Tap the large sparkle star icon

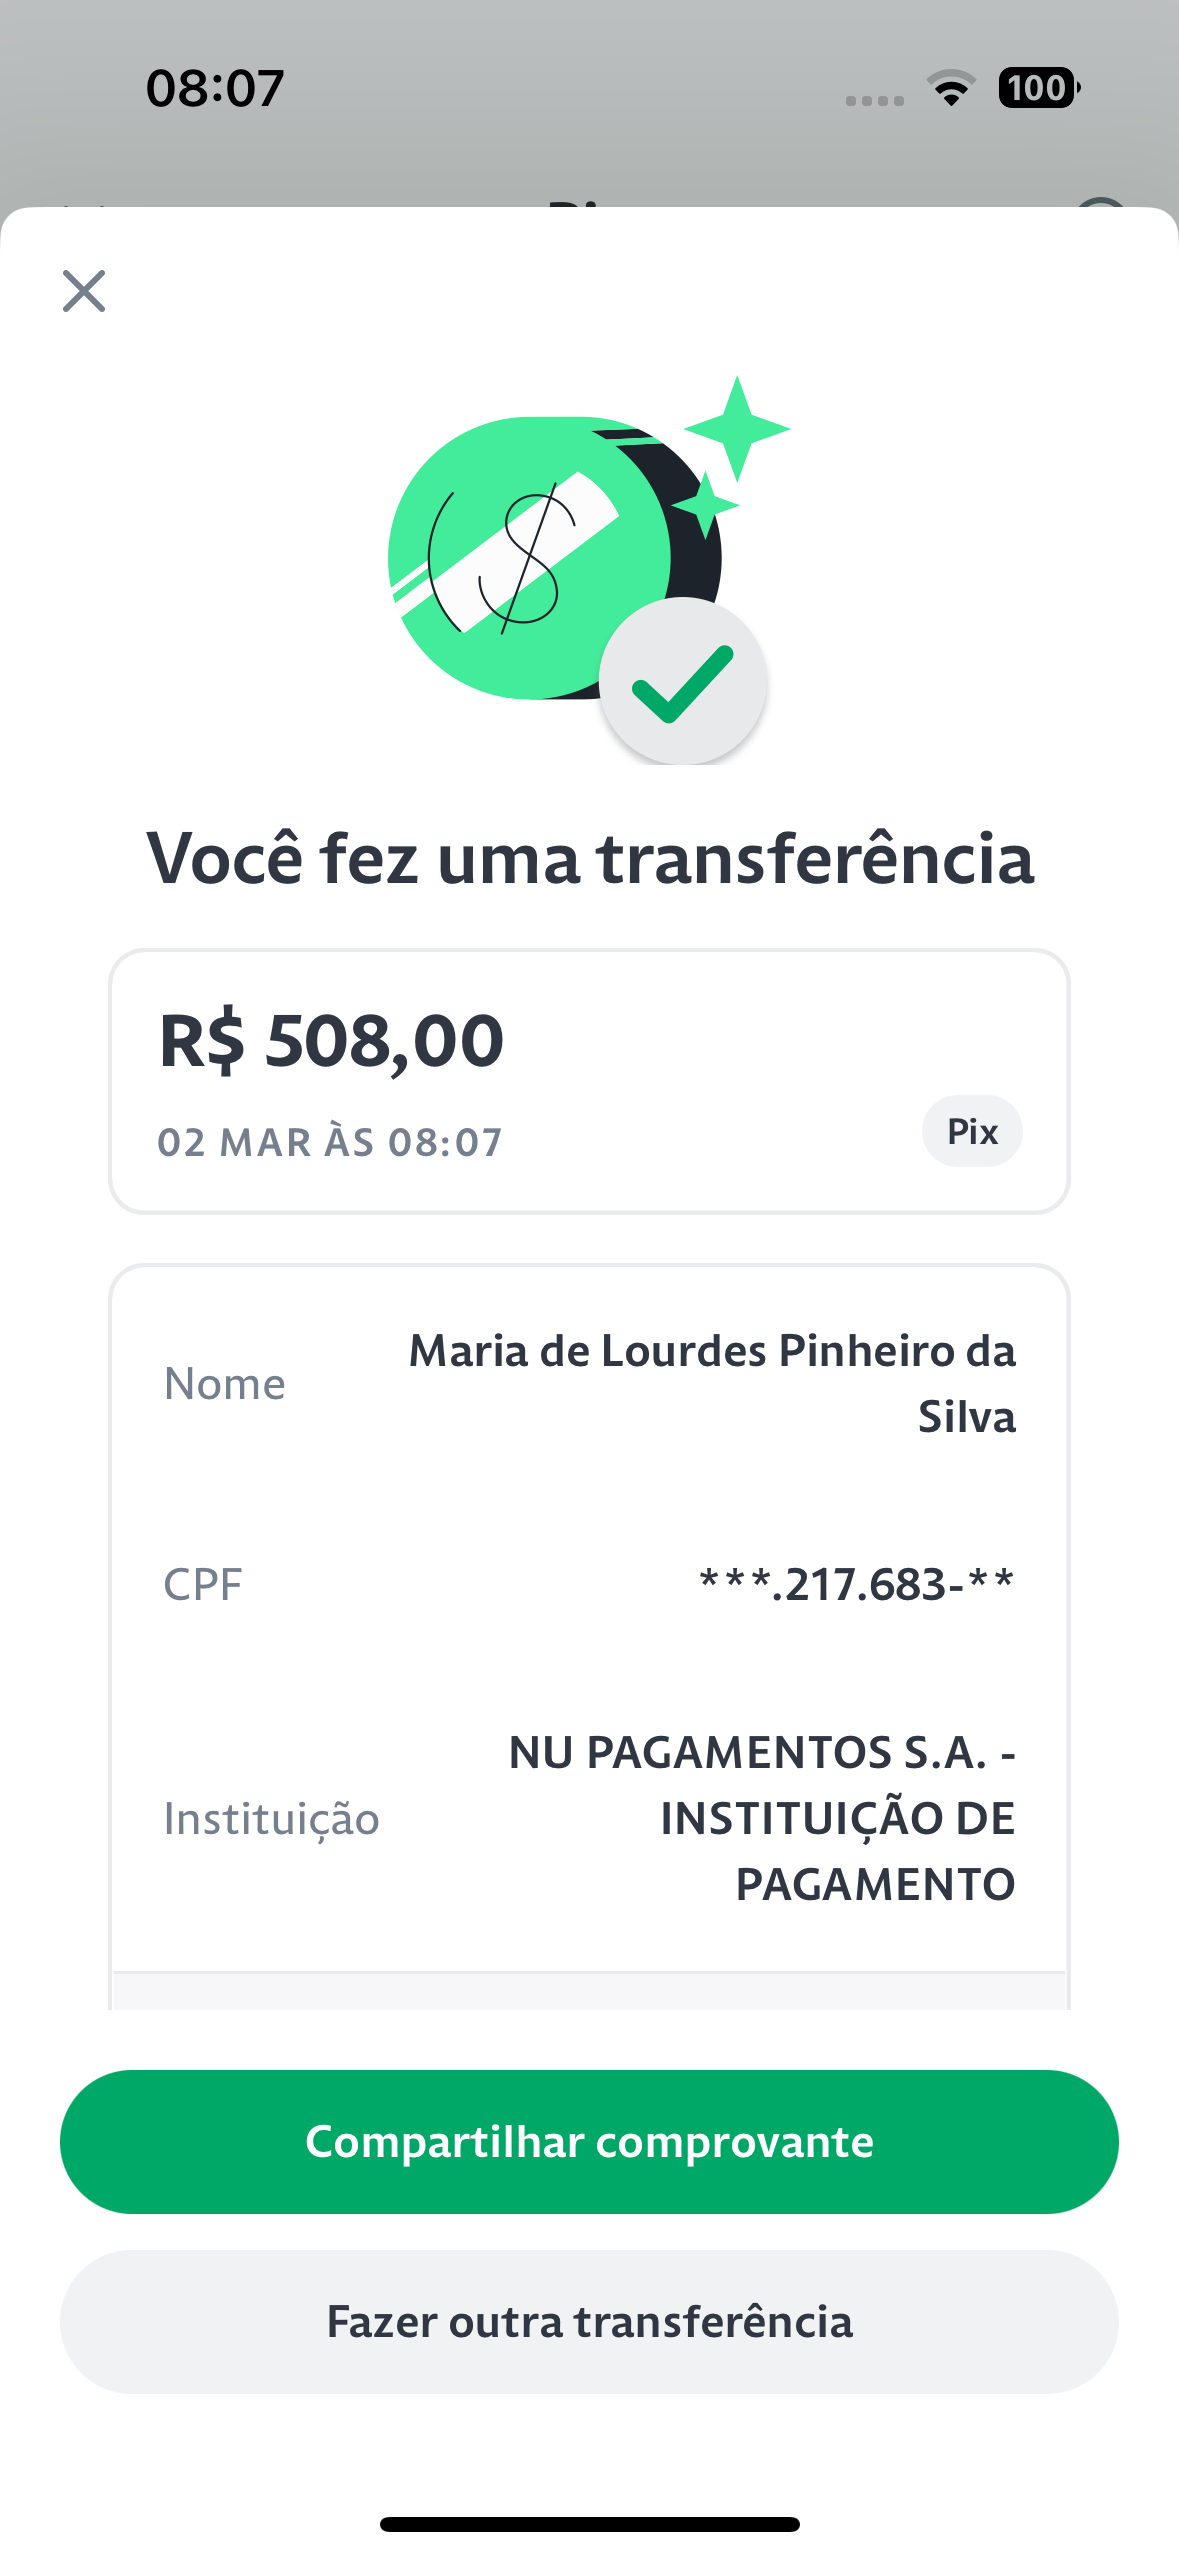click(x=737, y=429)
